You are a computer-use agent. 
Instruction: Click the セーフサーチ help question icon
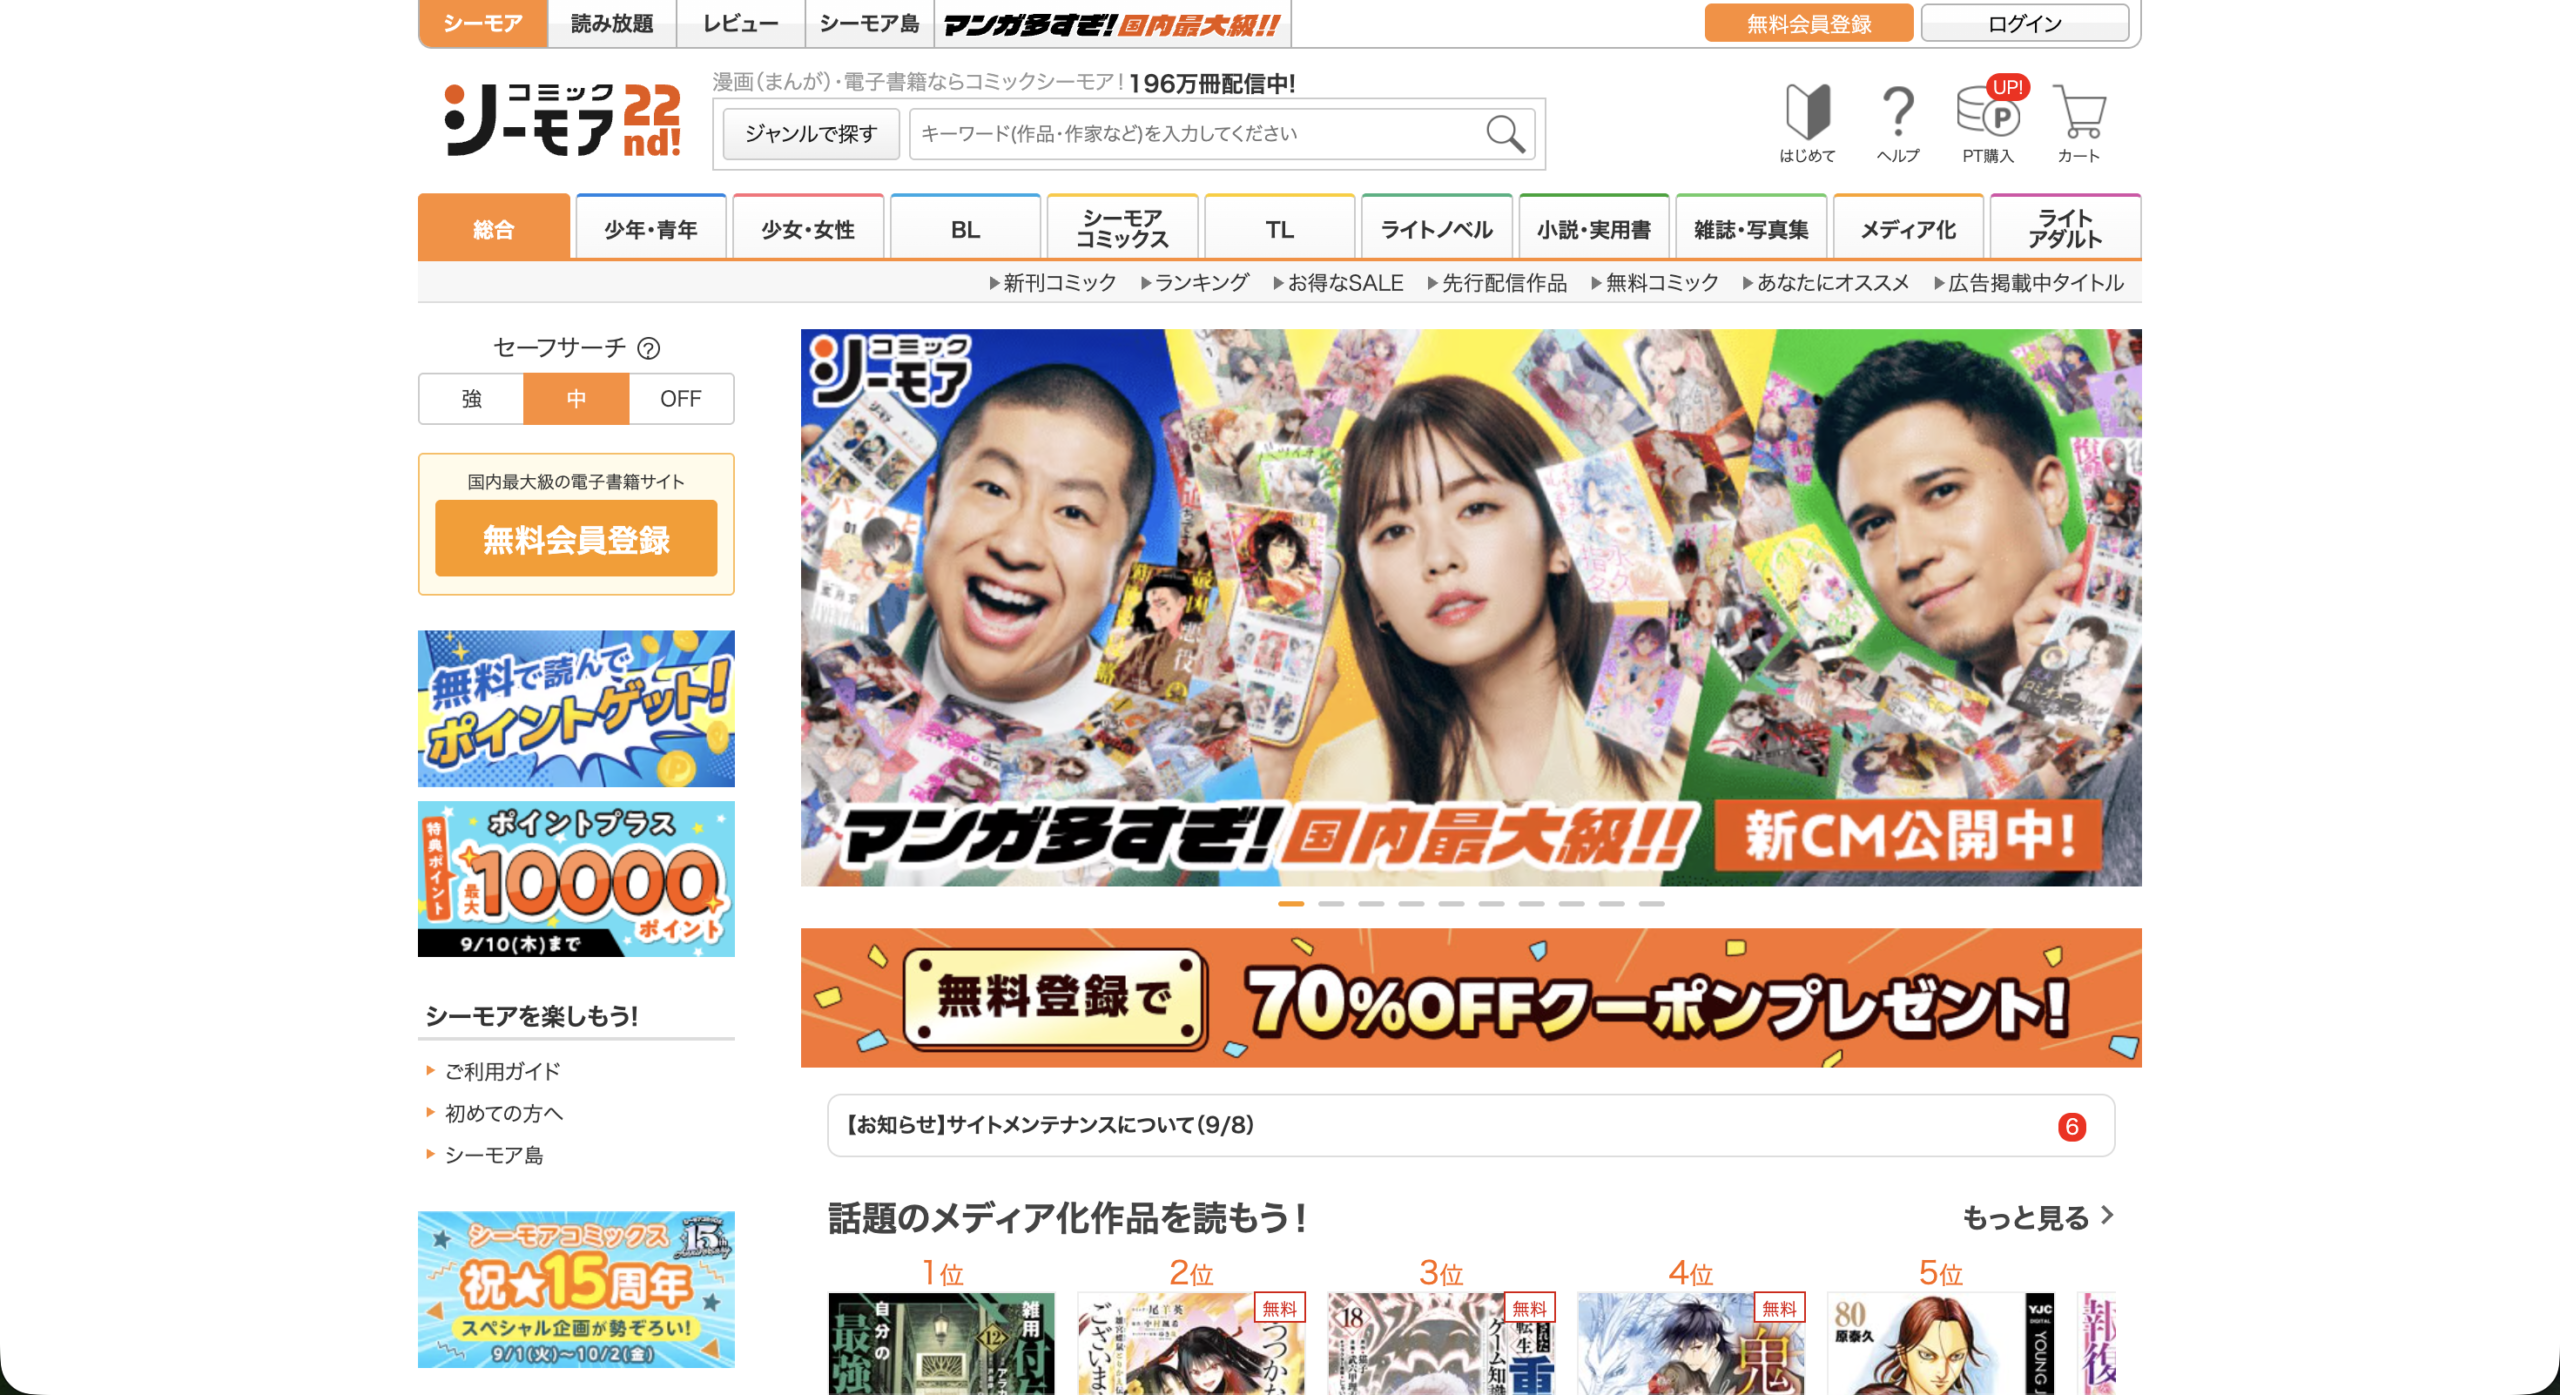click(x=649, y=348)
